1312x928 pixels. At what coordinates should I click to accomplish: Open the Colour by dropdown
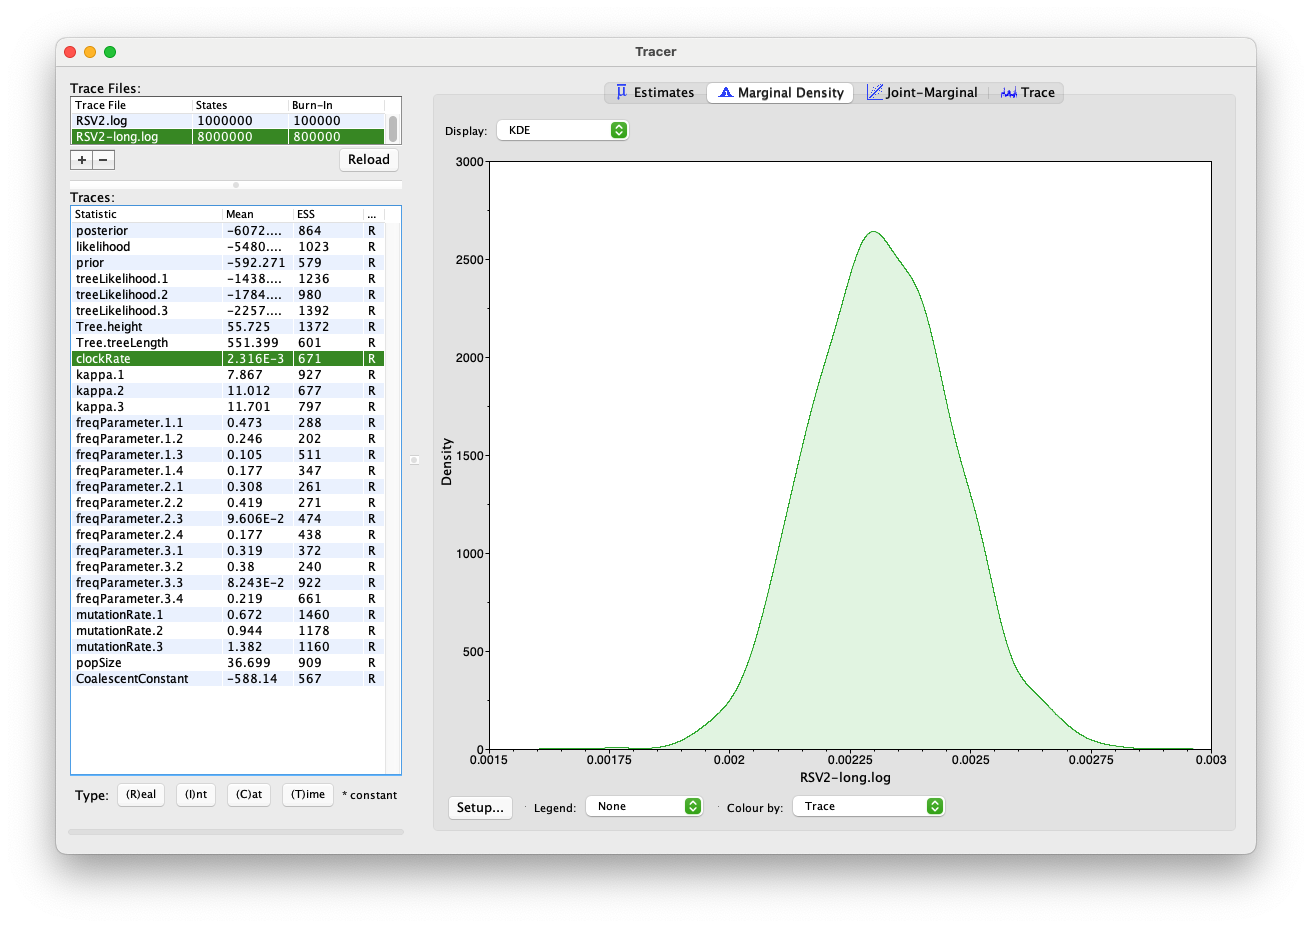click(868, 806)
